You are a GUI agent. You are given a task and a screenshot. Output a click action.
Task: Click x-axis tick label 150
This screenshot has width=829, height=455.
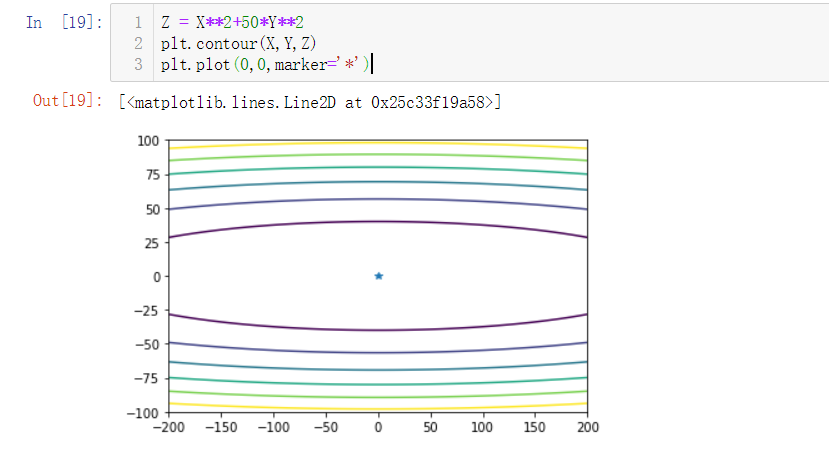535,427
